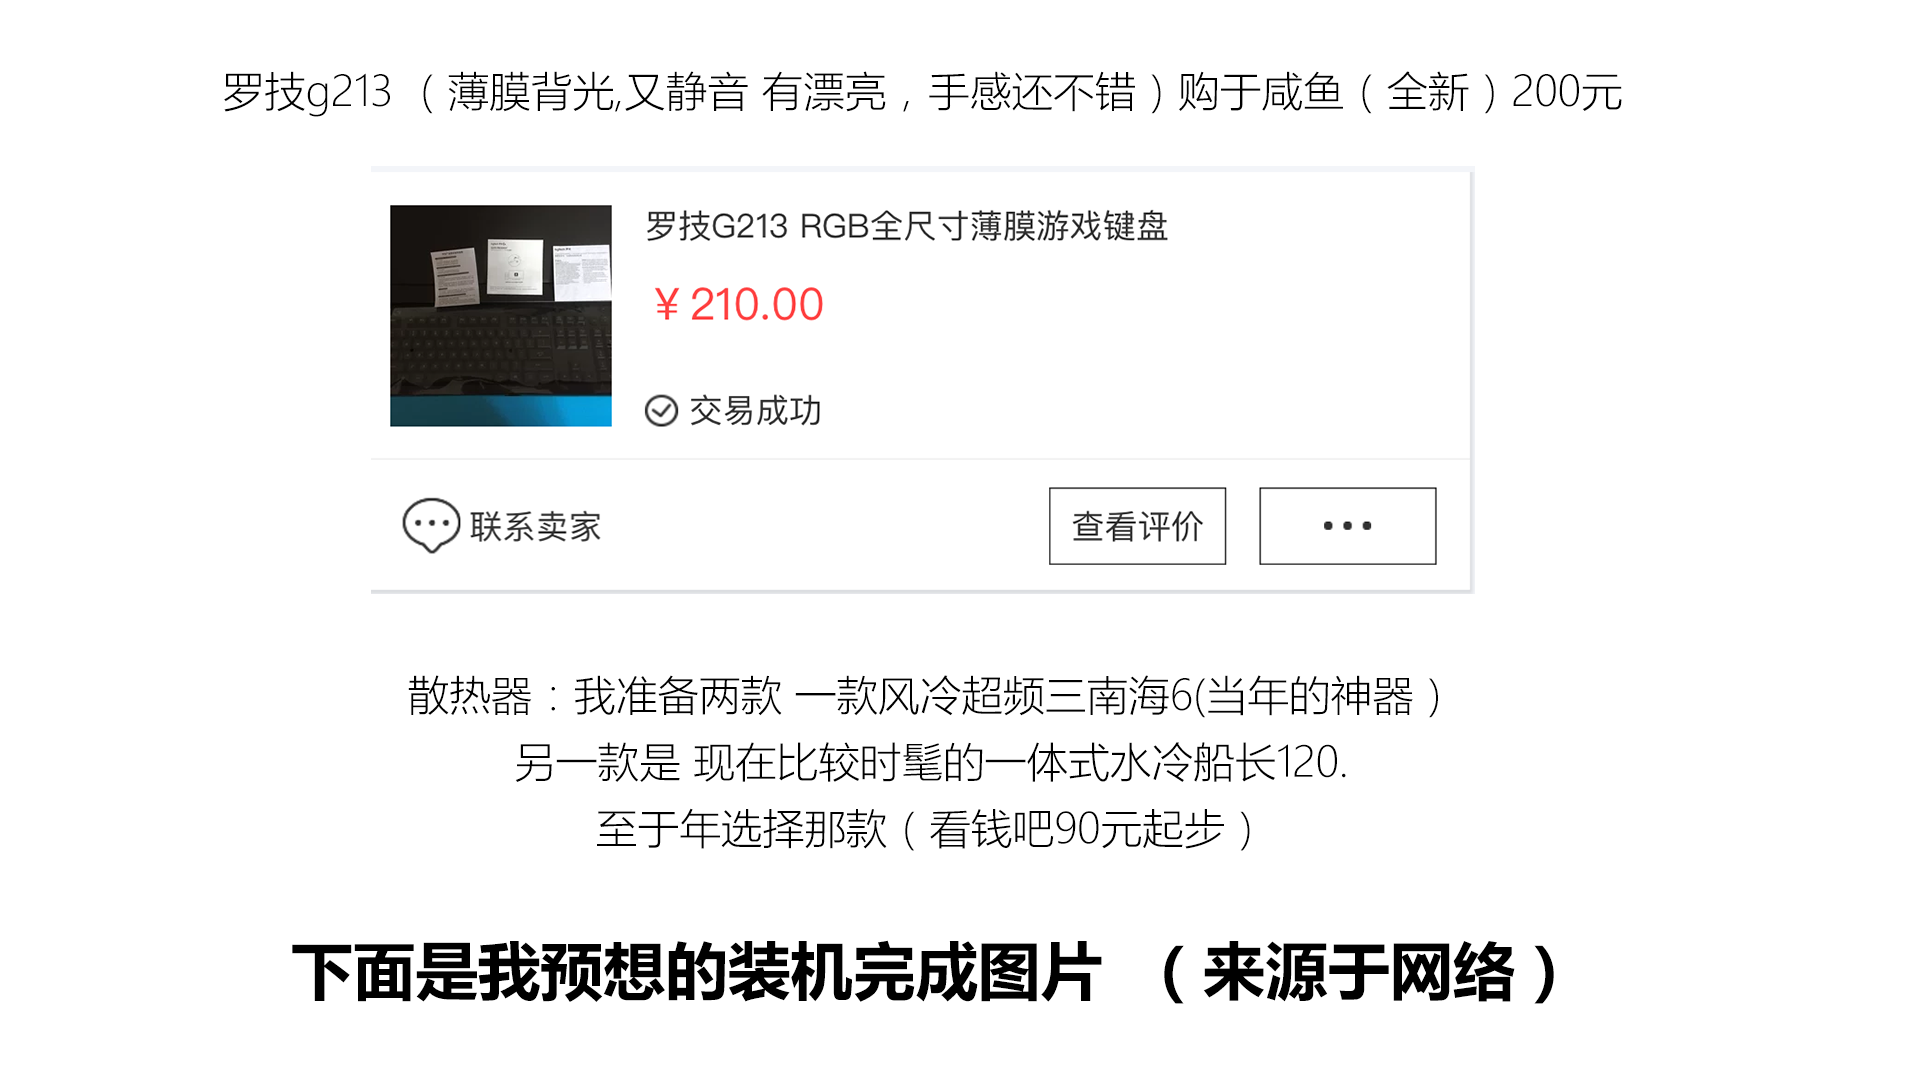The image size is (1920, 1080).
Task: Click the line mentioning 一体式水冷船长120
Action: point(931,763)
